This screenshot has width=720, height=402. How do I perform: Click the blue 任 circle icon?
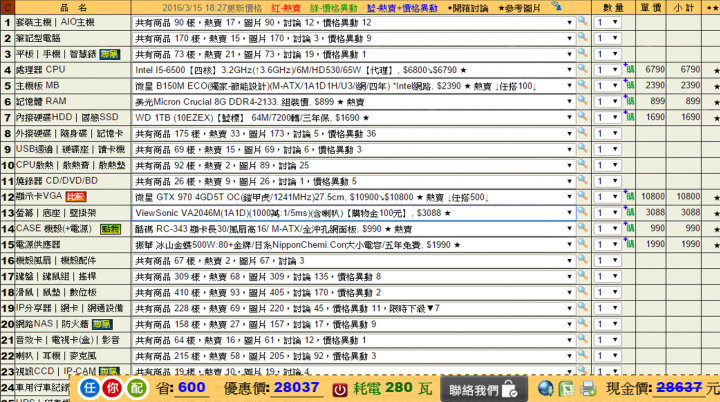pos(90,389)
